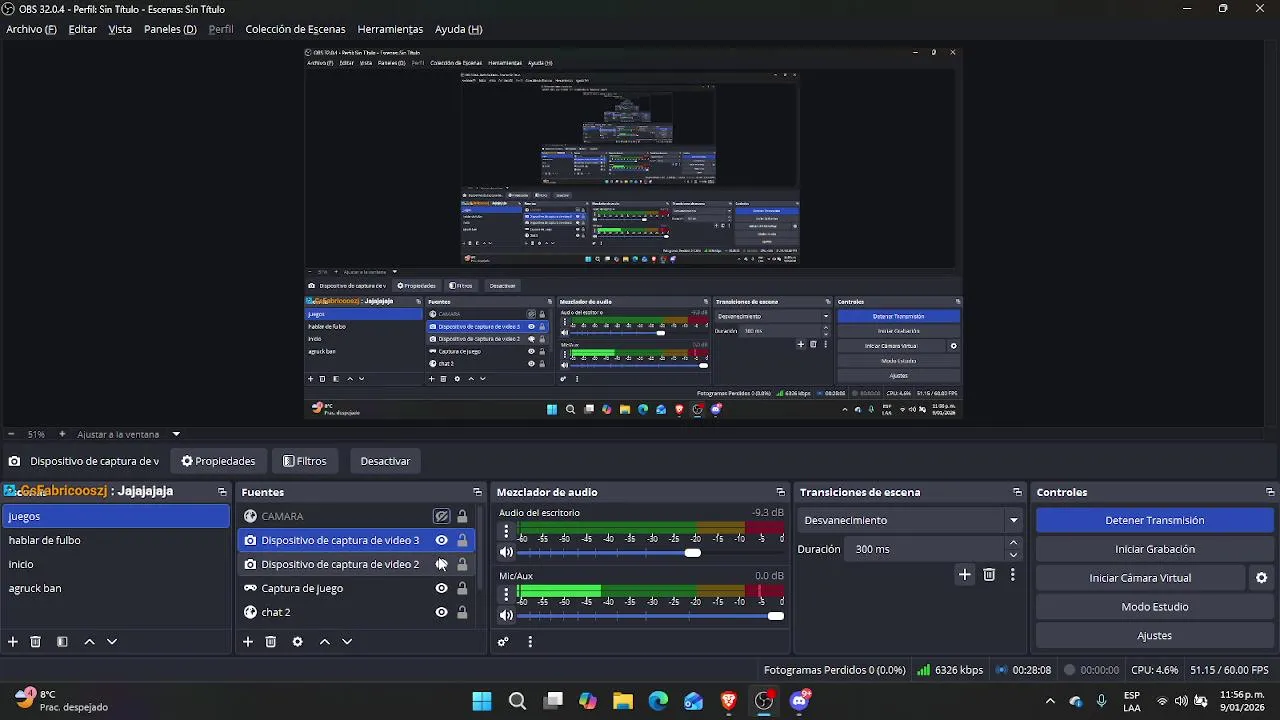This screenshot has width=1280, height=720.
Task: Open advanced audio properties gears icon
Action: pyautogui.click(x=503, y=642)
